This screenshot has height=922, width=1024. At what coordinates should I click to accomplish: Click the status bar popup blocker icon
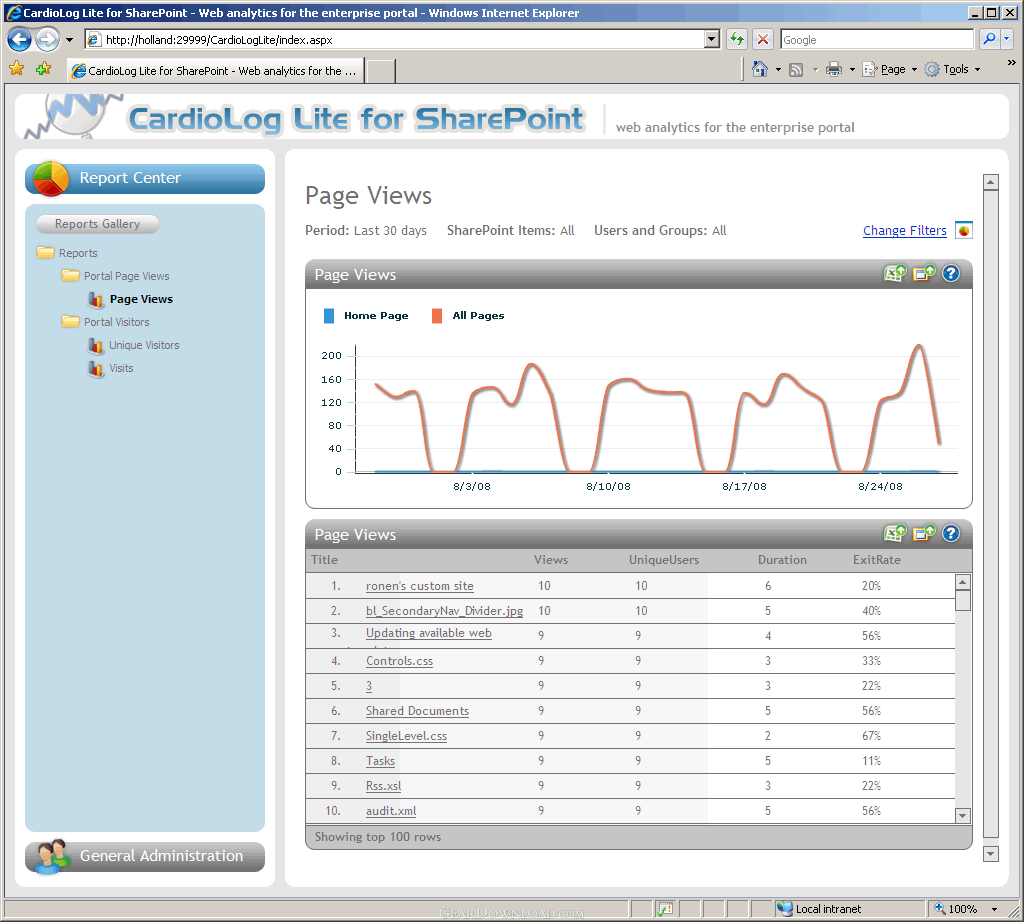click(x=665, y=909)
